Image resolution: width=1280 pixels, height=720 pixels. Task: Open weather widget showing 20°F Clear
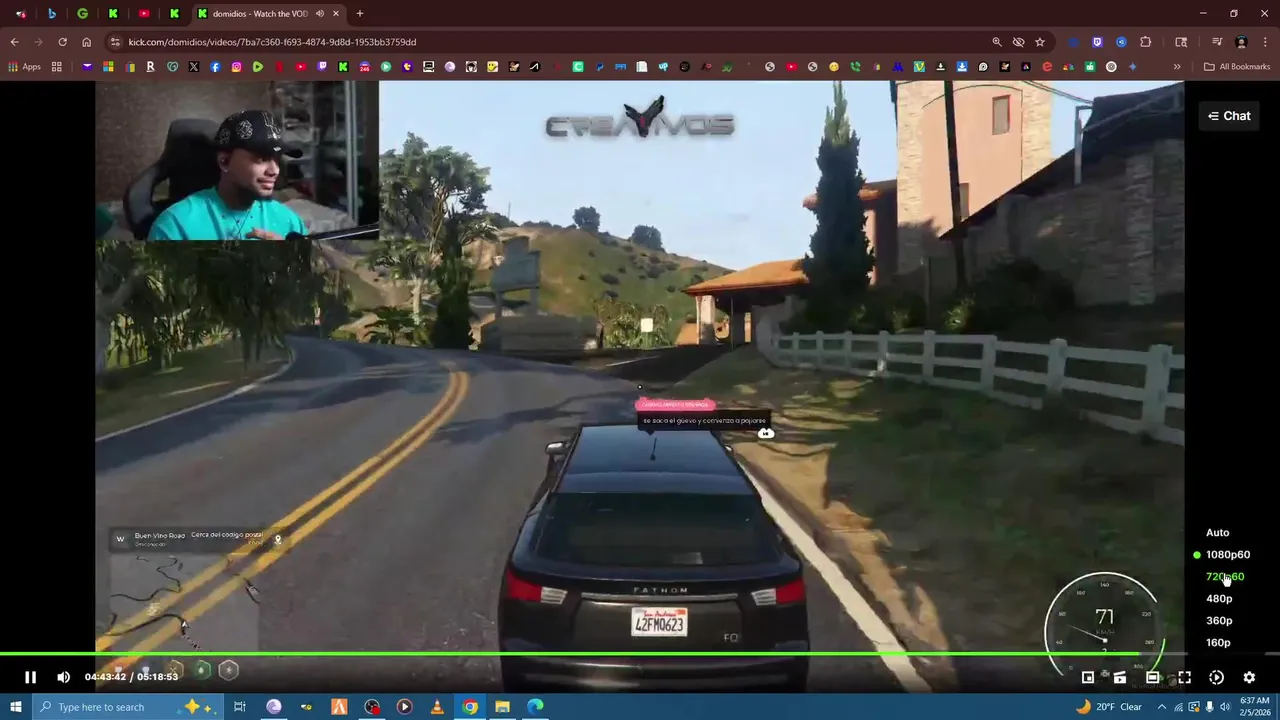(1109, 707)
